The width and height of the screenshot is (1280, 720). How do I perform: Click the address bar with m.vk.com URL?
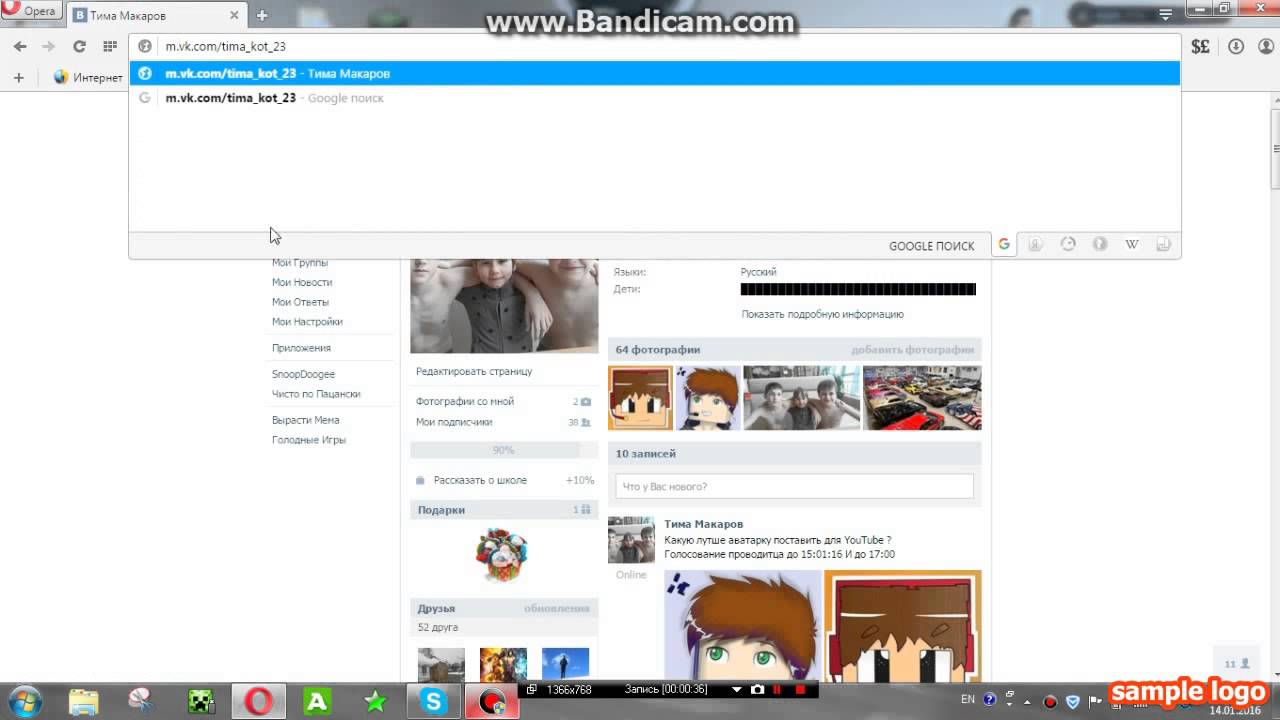(x=655, y=46)
